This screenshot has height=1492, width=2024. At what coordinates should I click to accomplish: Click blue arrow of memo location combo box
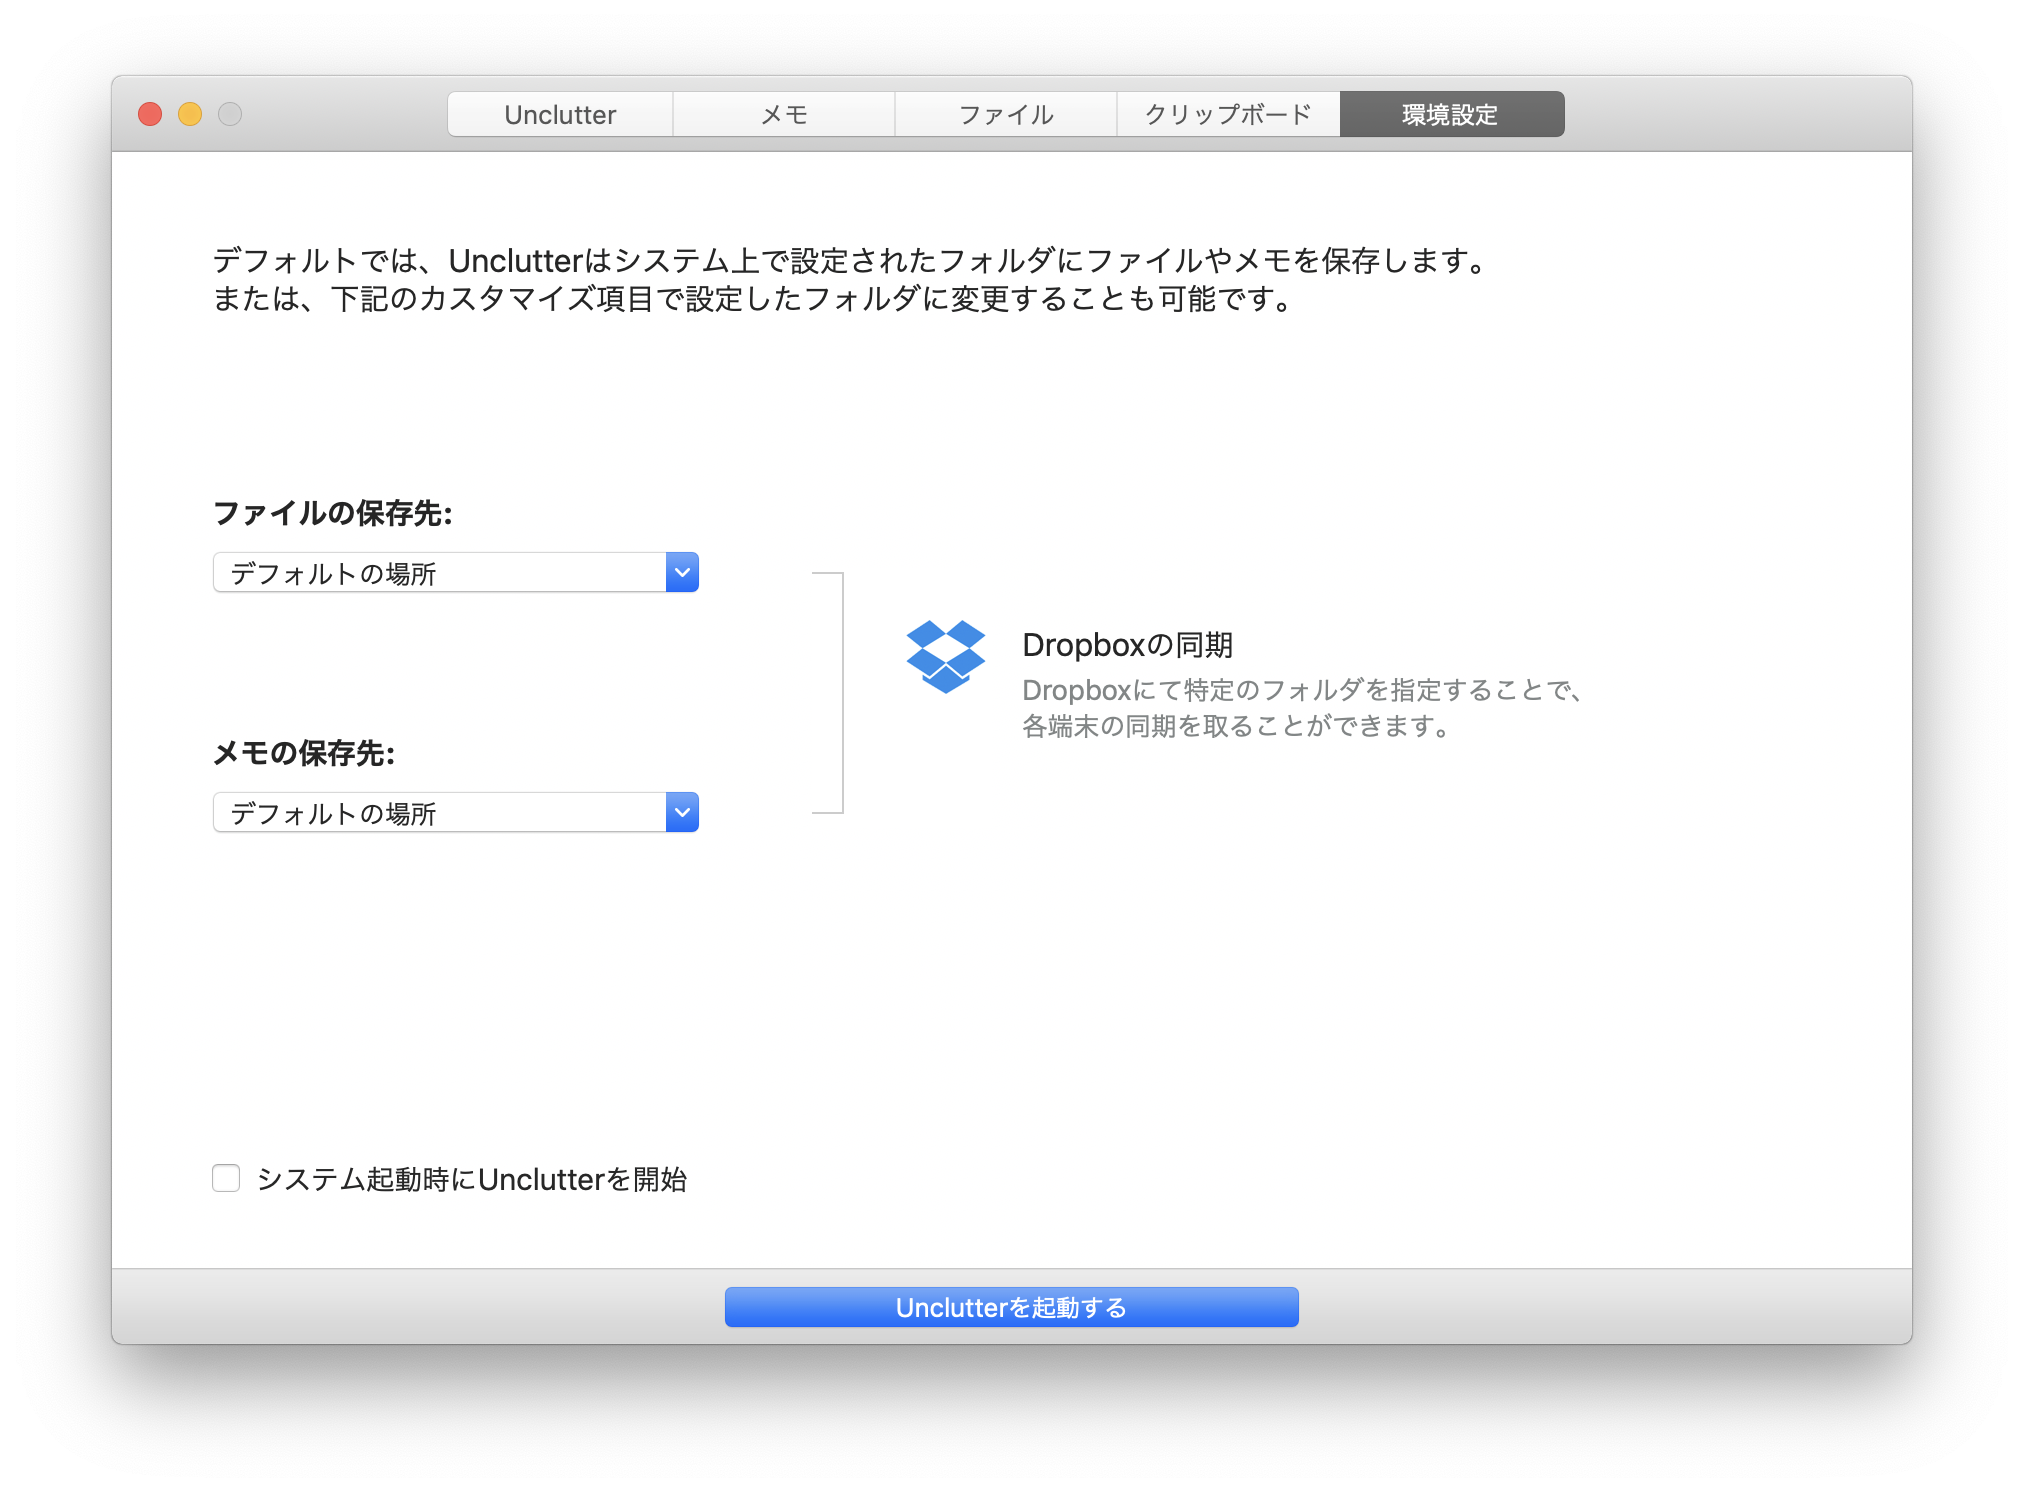pos(682,813)
